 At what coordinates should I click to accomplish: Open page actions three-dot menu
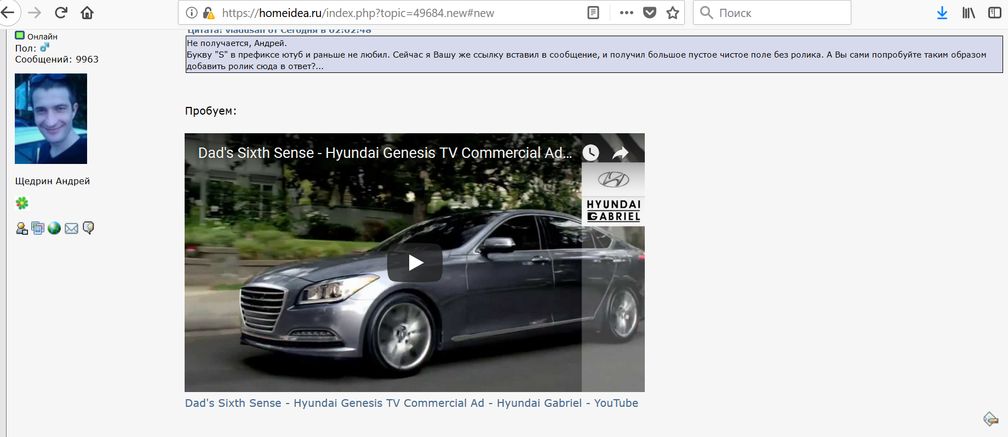coord(626,13)
